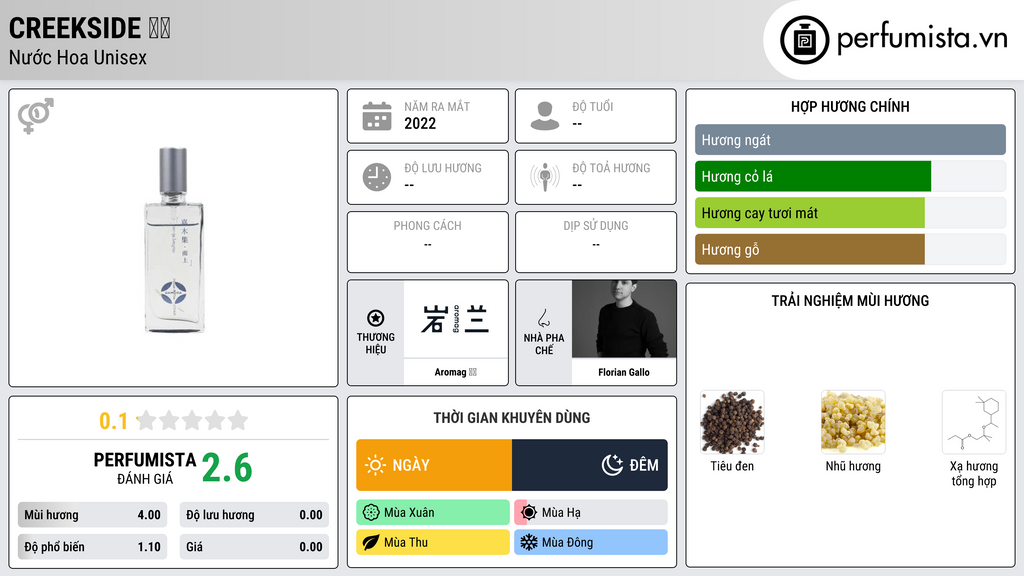Viewport: 1024px width, 576px height.
Task: Open the Florian Gallo perfumer name link
Action: click(x=624, y=372)
